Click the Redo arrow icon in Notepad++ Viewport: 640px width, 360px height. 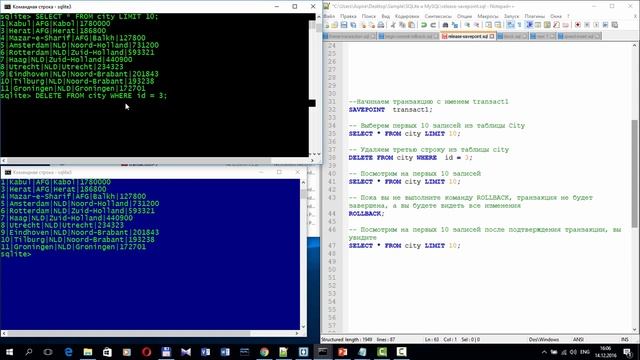click(433, 25)
